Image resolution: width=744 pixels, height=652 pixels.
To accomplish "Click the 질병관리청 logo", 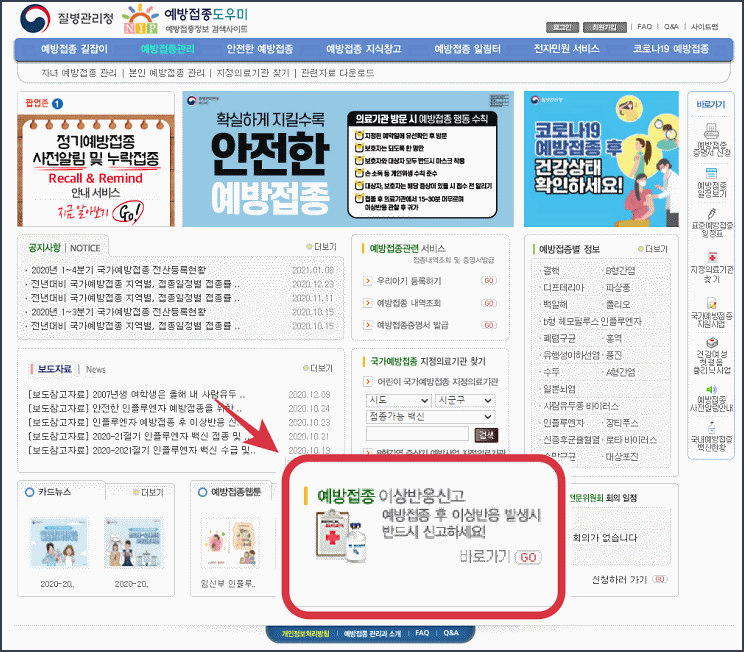I will (66, 19).
